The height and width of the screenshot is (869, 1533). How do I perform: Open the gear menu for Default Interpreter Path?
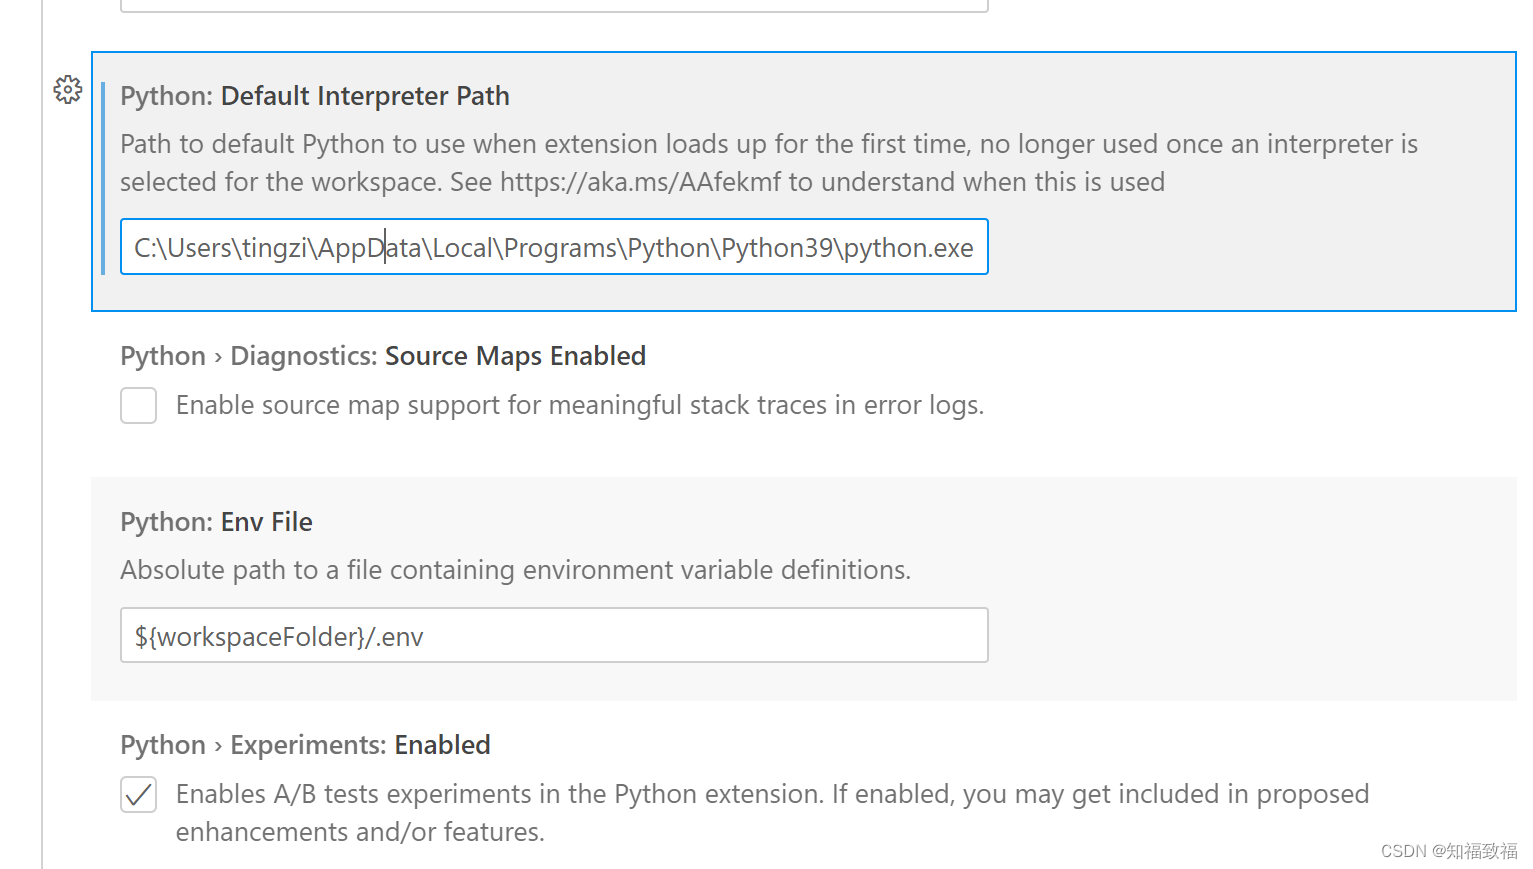pos(68,90)
